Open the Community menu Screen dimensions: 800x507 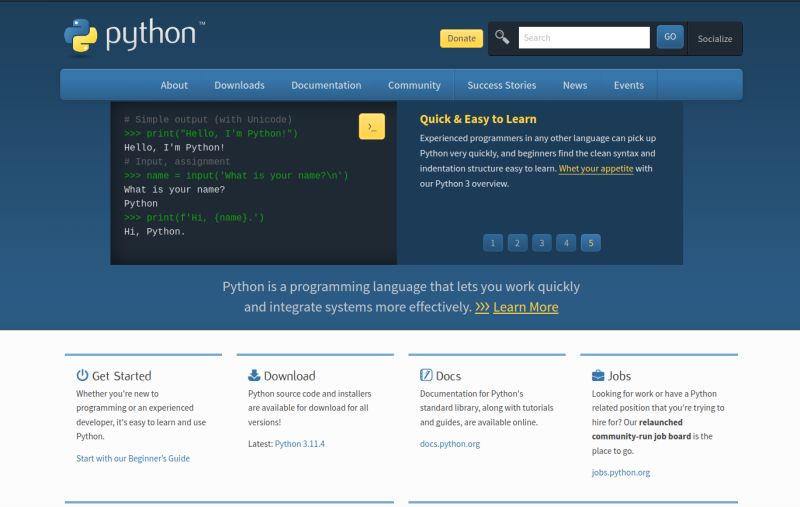(x=414, y=85)
